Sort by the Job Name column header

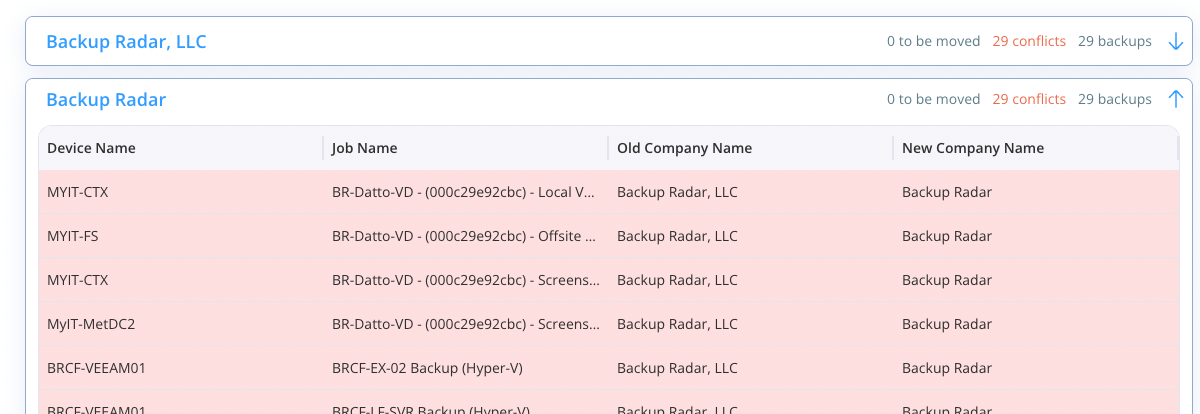365,148
